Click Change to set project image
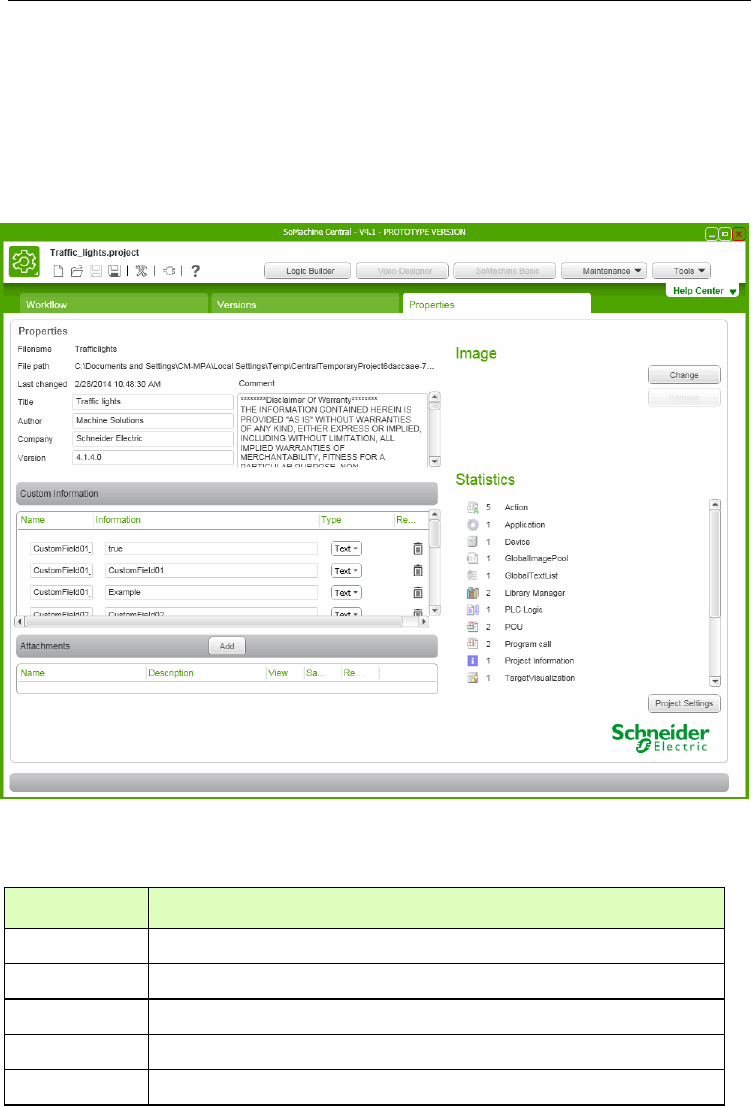 tap(684, 375)
